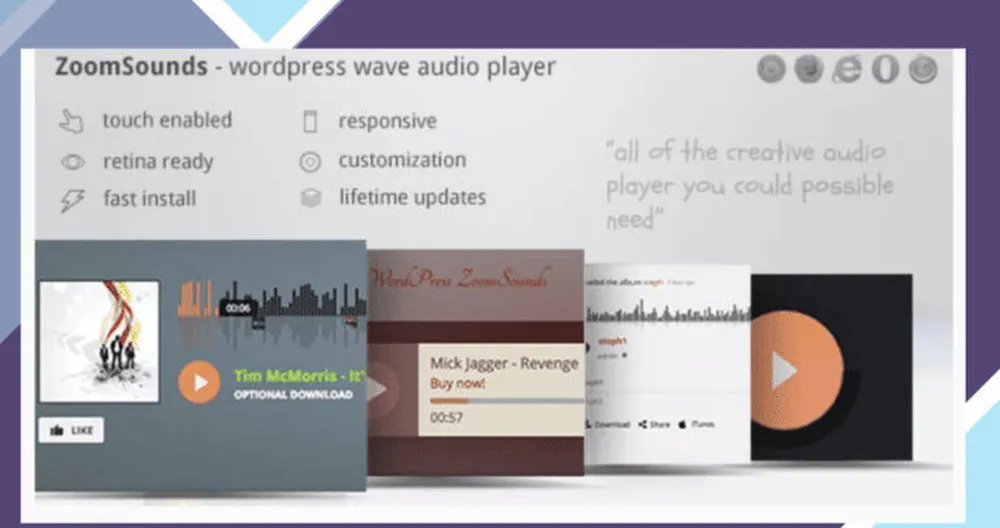Click the Internet Explorer icon

(847, 69)
